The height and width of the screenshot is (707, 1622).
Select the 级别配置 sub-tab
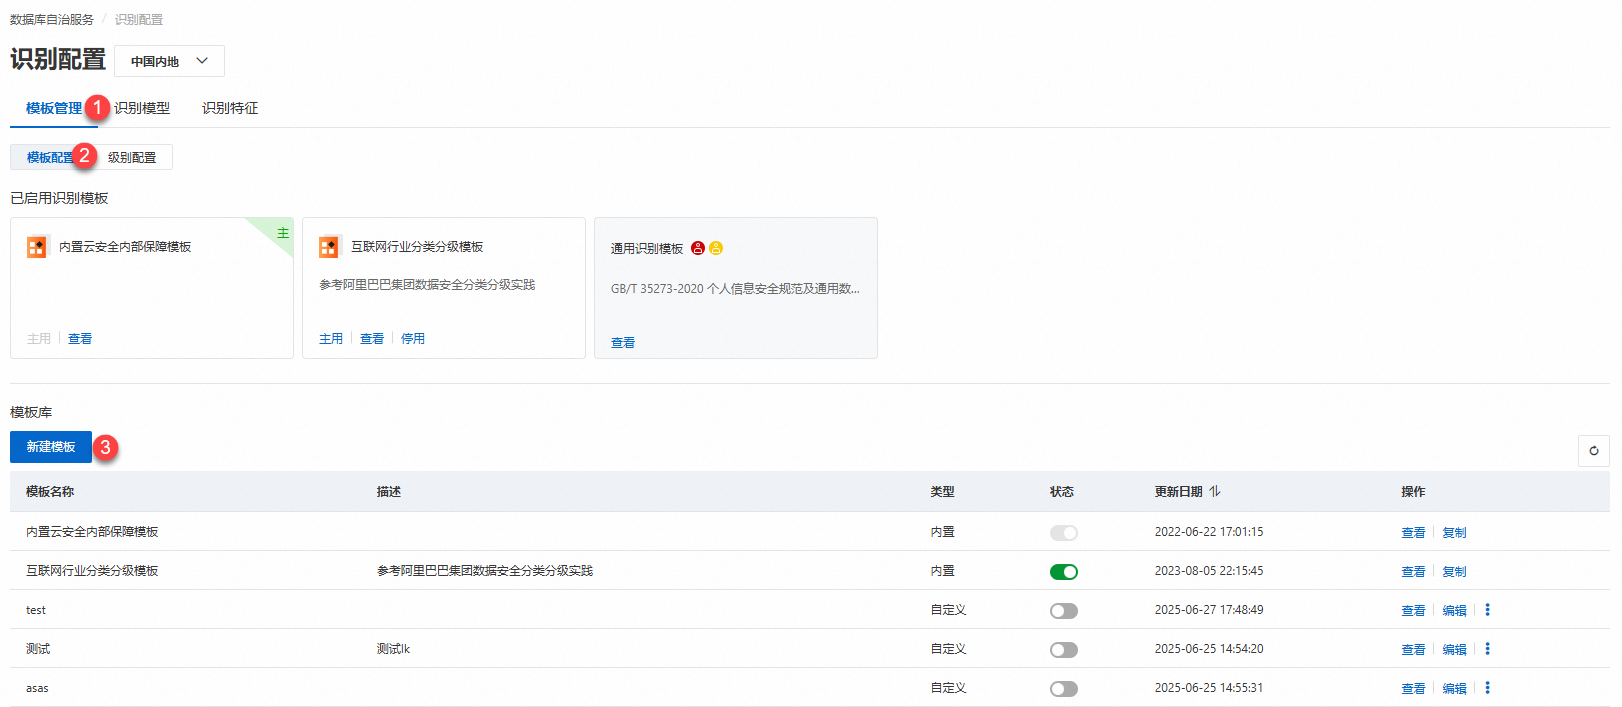132,157
